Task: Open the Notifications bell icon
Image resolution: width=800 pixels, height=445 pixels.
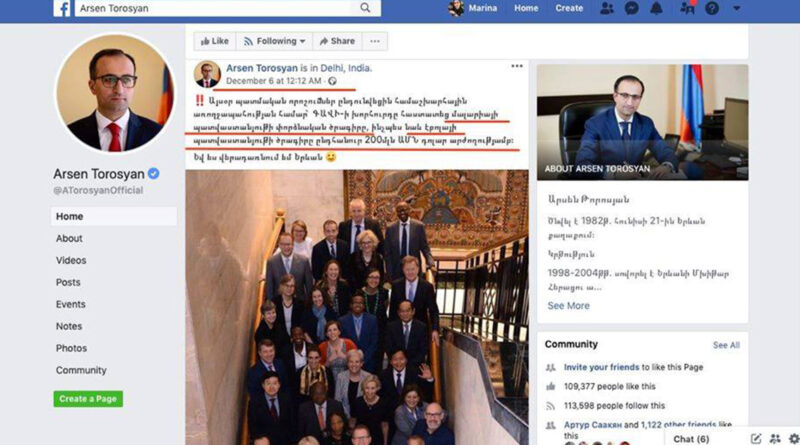Action: pos(656,8)
